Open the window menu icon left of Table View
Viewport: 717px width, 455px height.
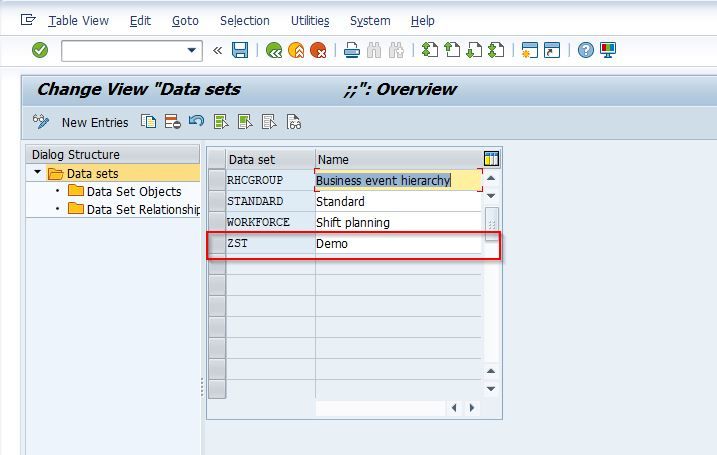point(28,20)
